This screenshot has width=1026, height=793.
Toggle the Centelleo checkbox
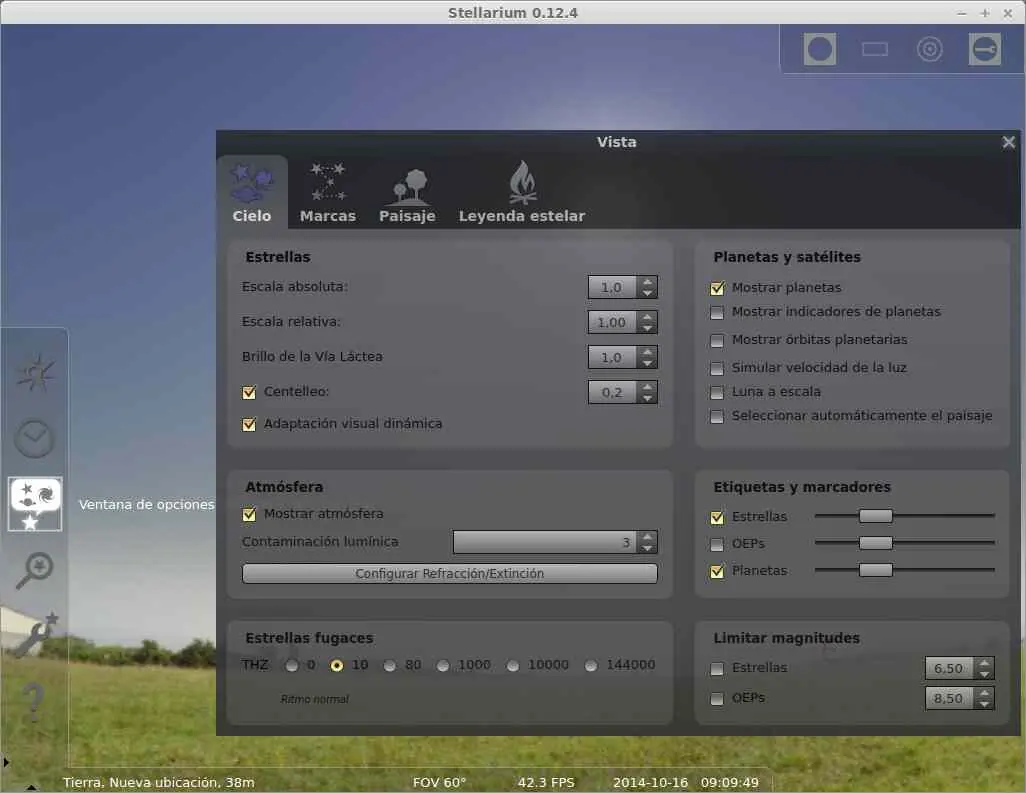pos(249,392)
